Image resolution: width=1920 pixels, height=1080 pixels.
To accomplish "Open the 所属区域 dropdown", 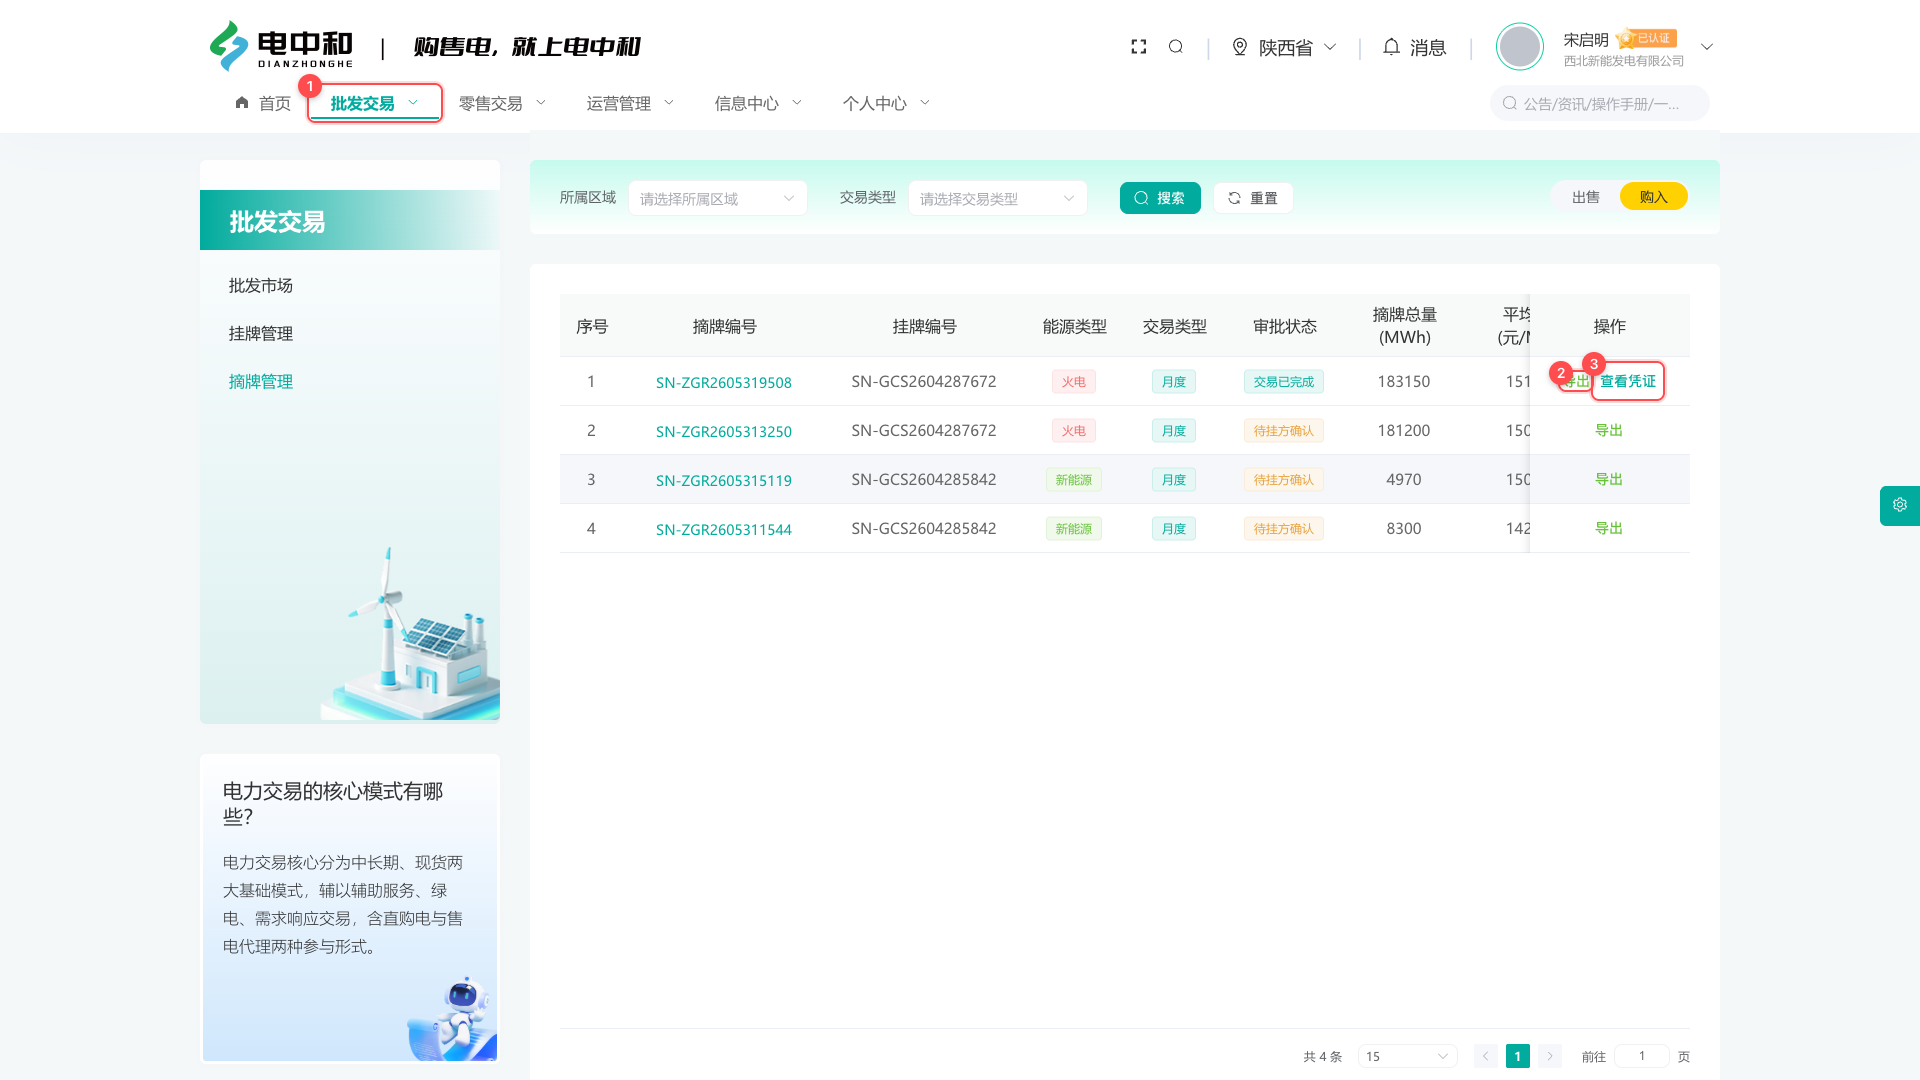I will tap(718, 198).
